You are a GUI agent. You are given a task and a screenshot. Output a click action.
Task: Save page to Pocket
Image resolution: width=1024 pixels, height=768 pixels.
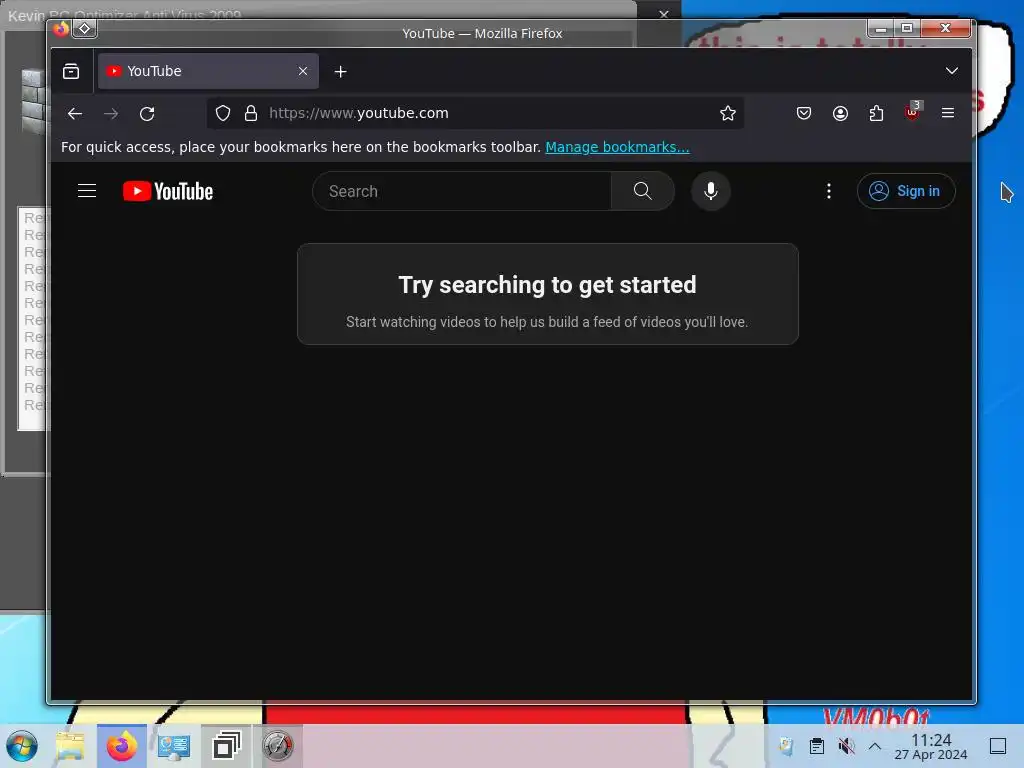(804, 114)
